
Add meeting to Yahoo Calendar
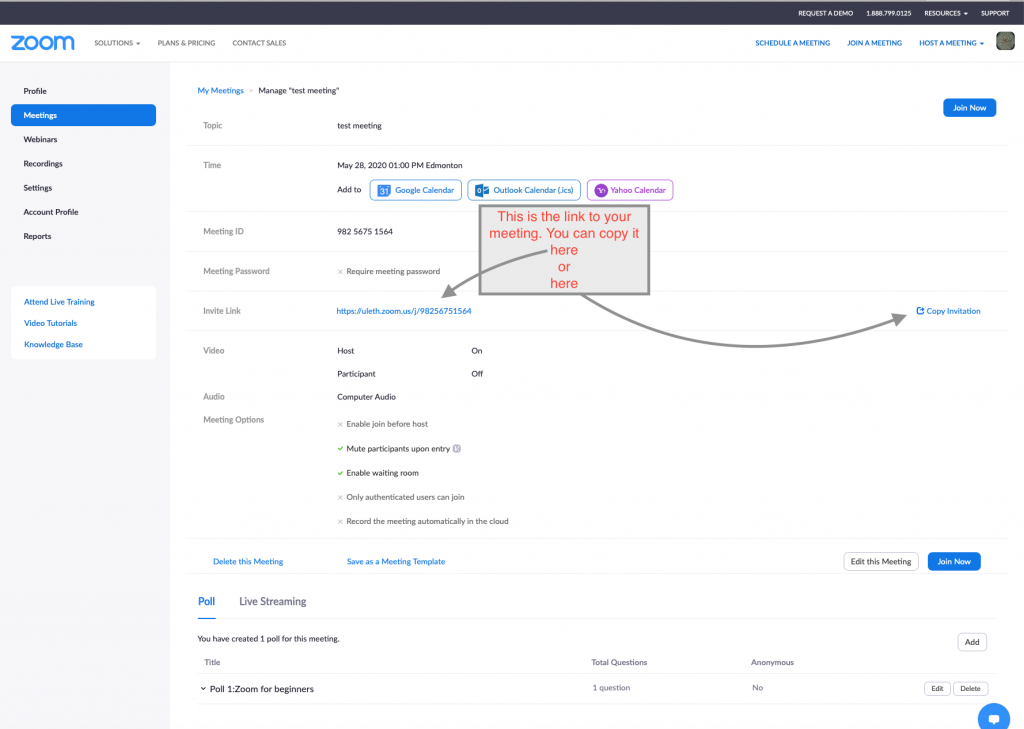point(630,190)
